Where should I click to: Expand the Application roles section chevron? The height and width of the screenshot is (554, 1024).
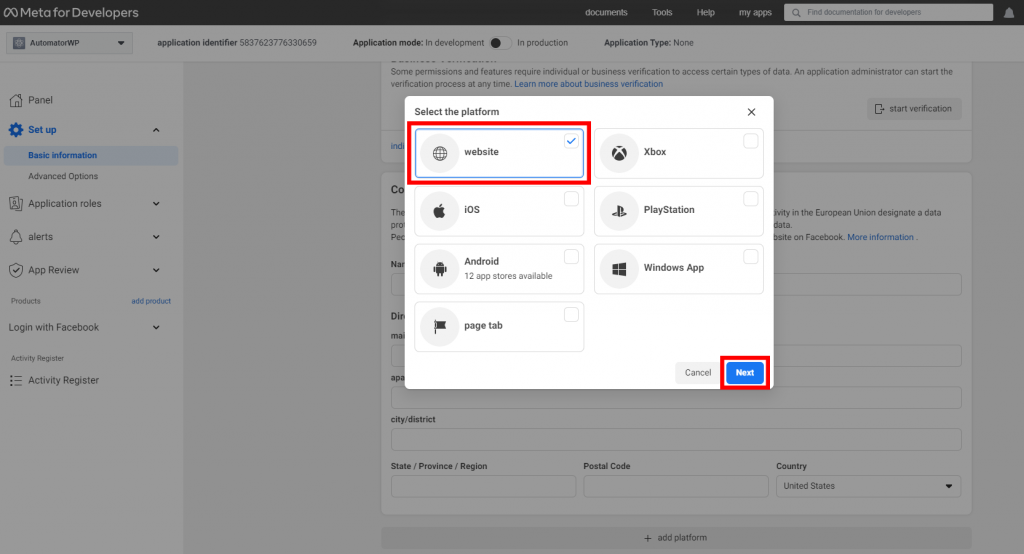pos(156,204)
